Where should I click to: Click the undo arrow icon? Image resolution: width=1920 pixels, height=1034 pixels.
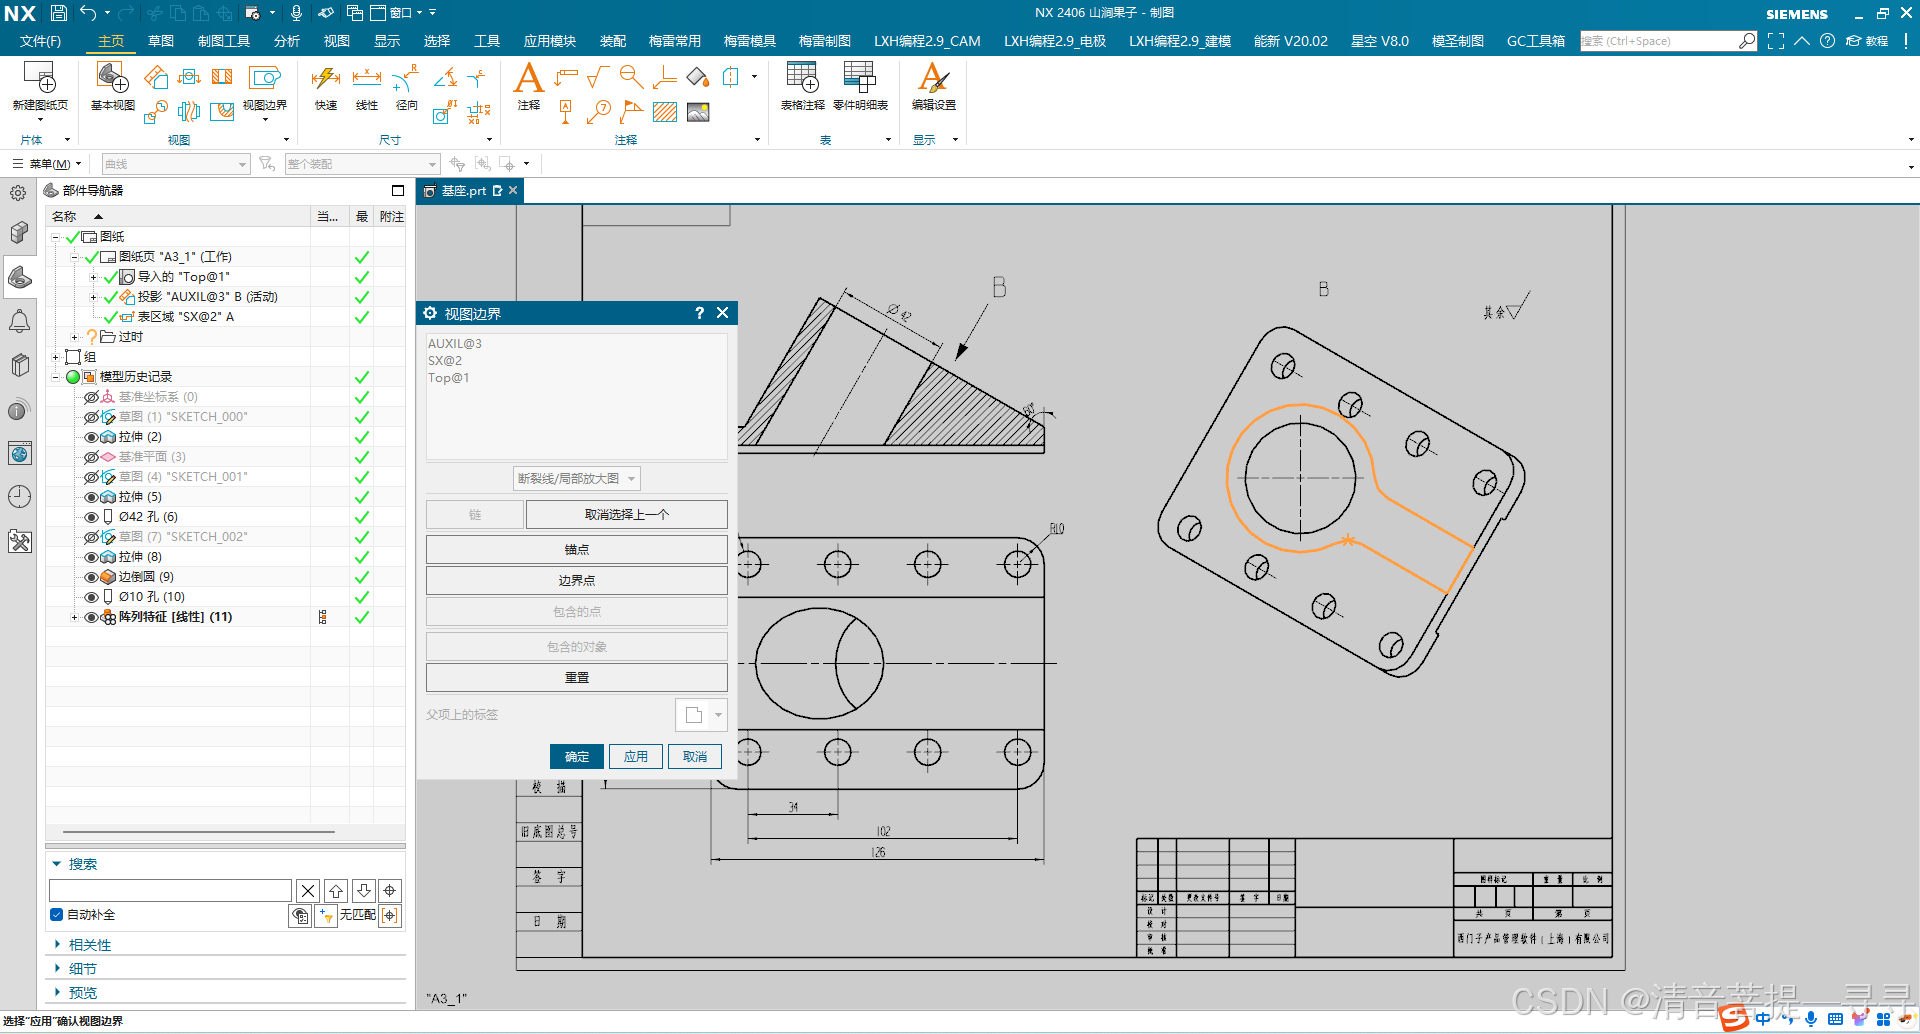tap(88, 13)
